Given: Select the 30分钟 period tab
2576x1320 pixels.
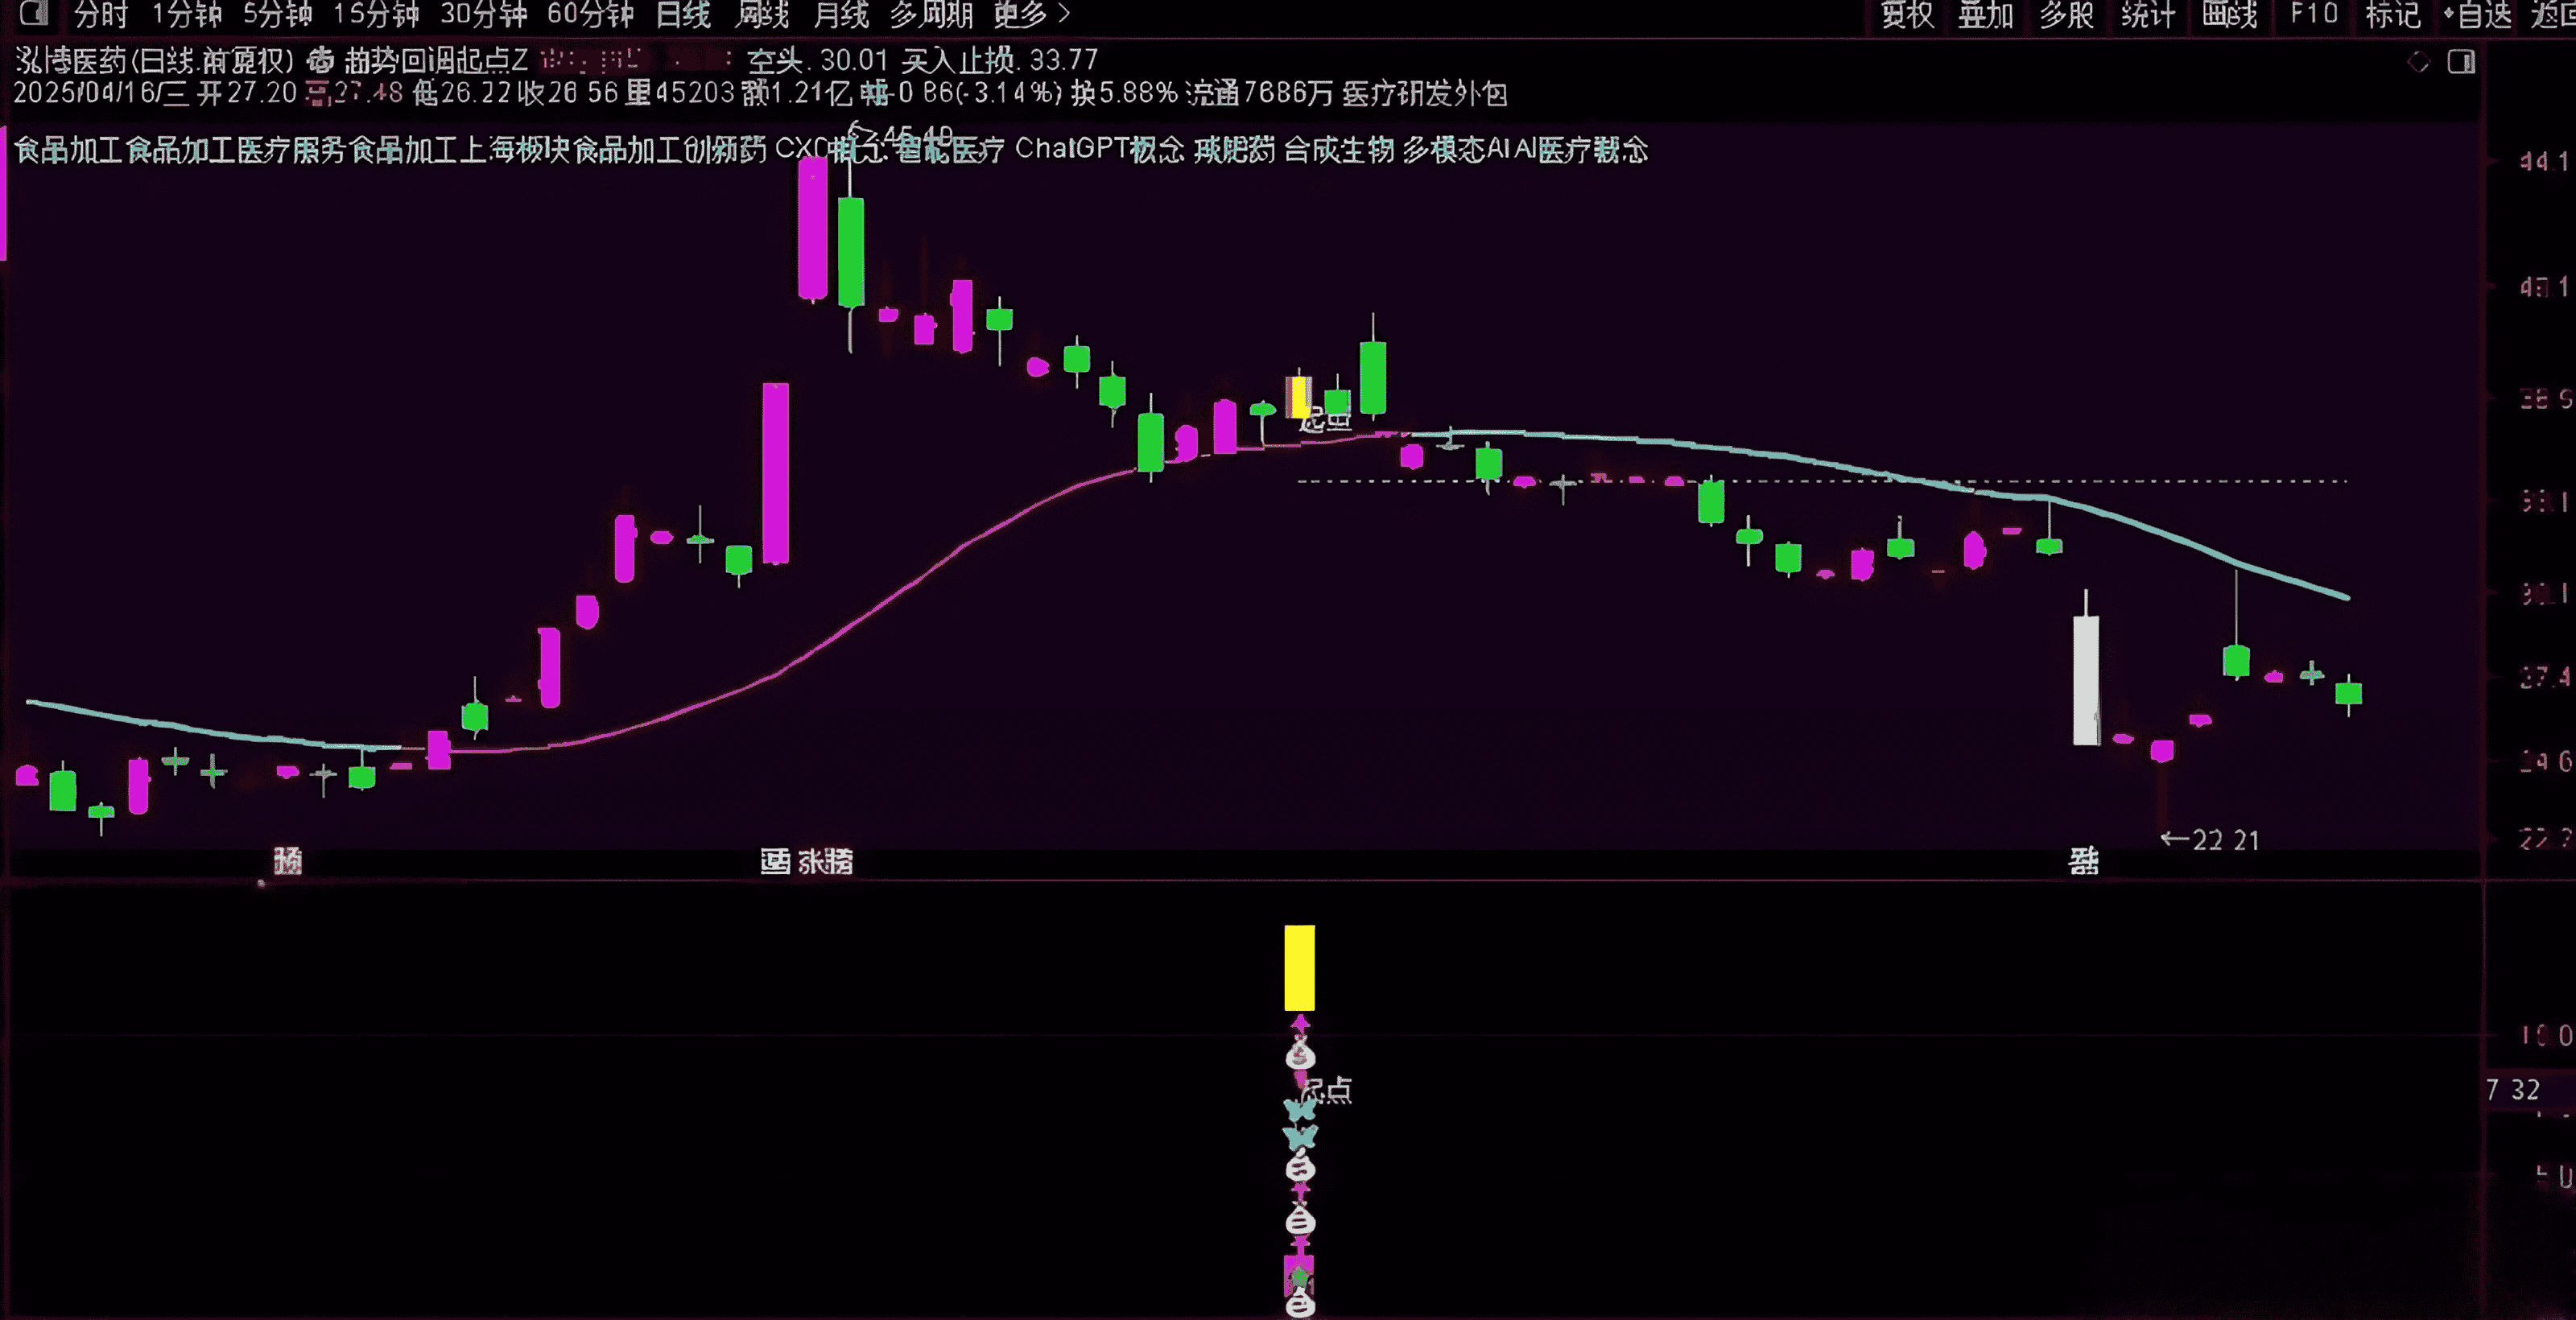Looking at the screenshot, I should (x=482, y=14).
